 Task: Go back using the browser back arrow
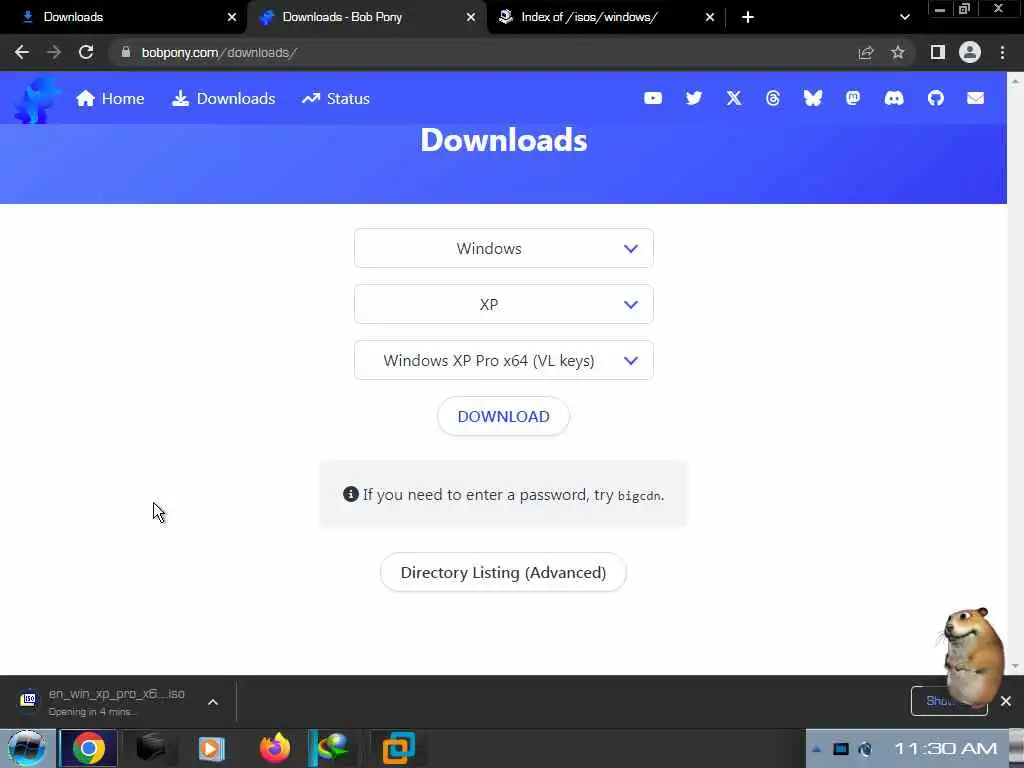tap(22, 52)
